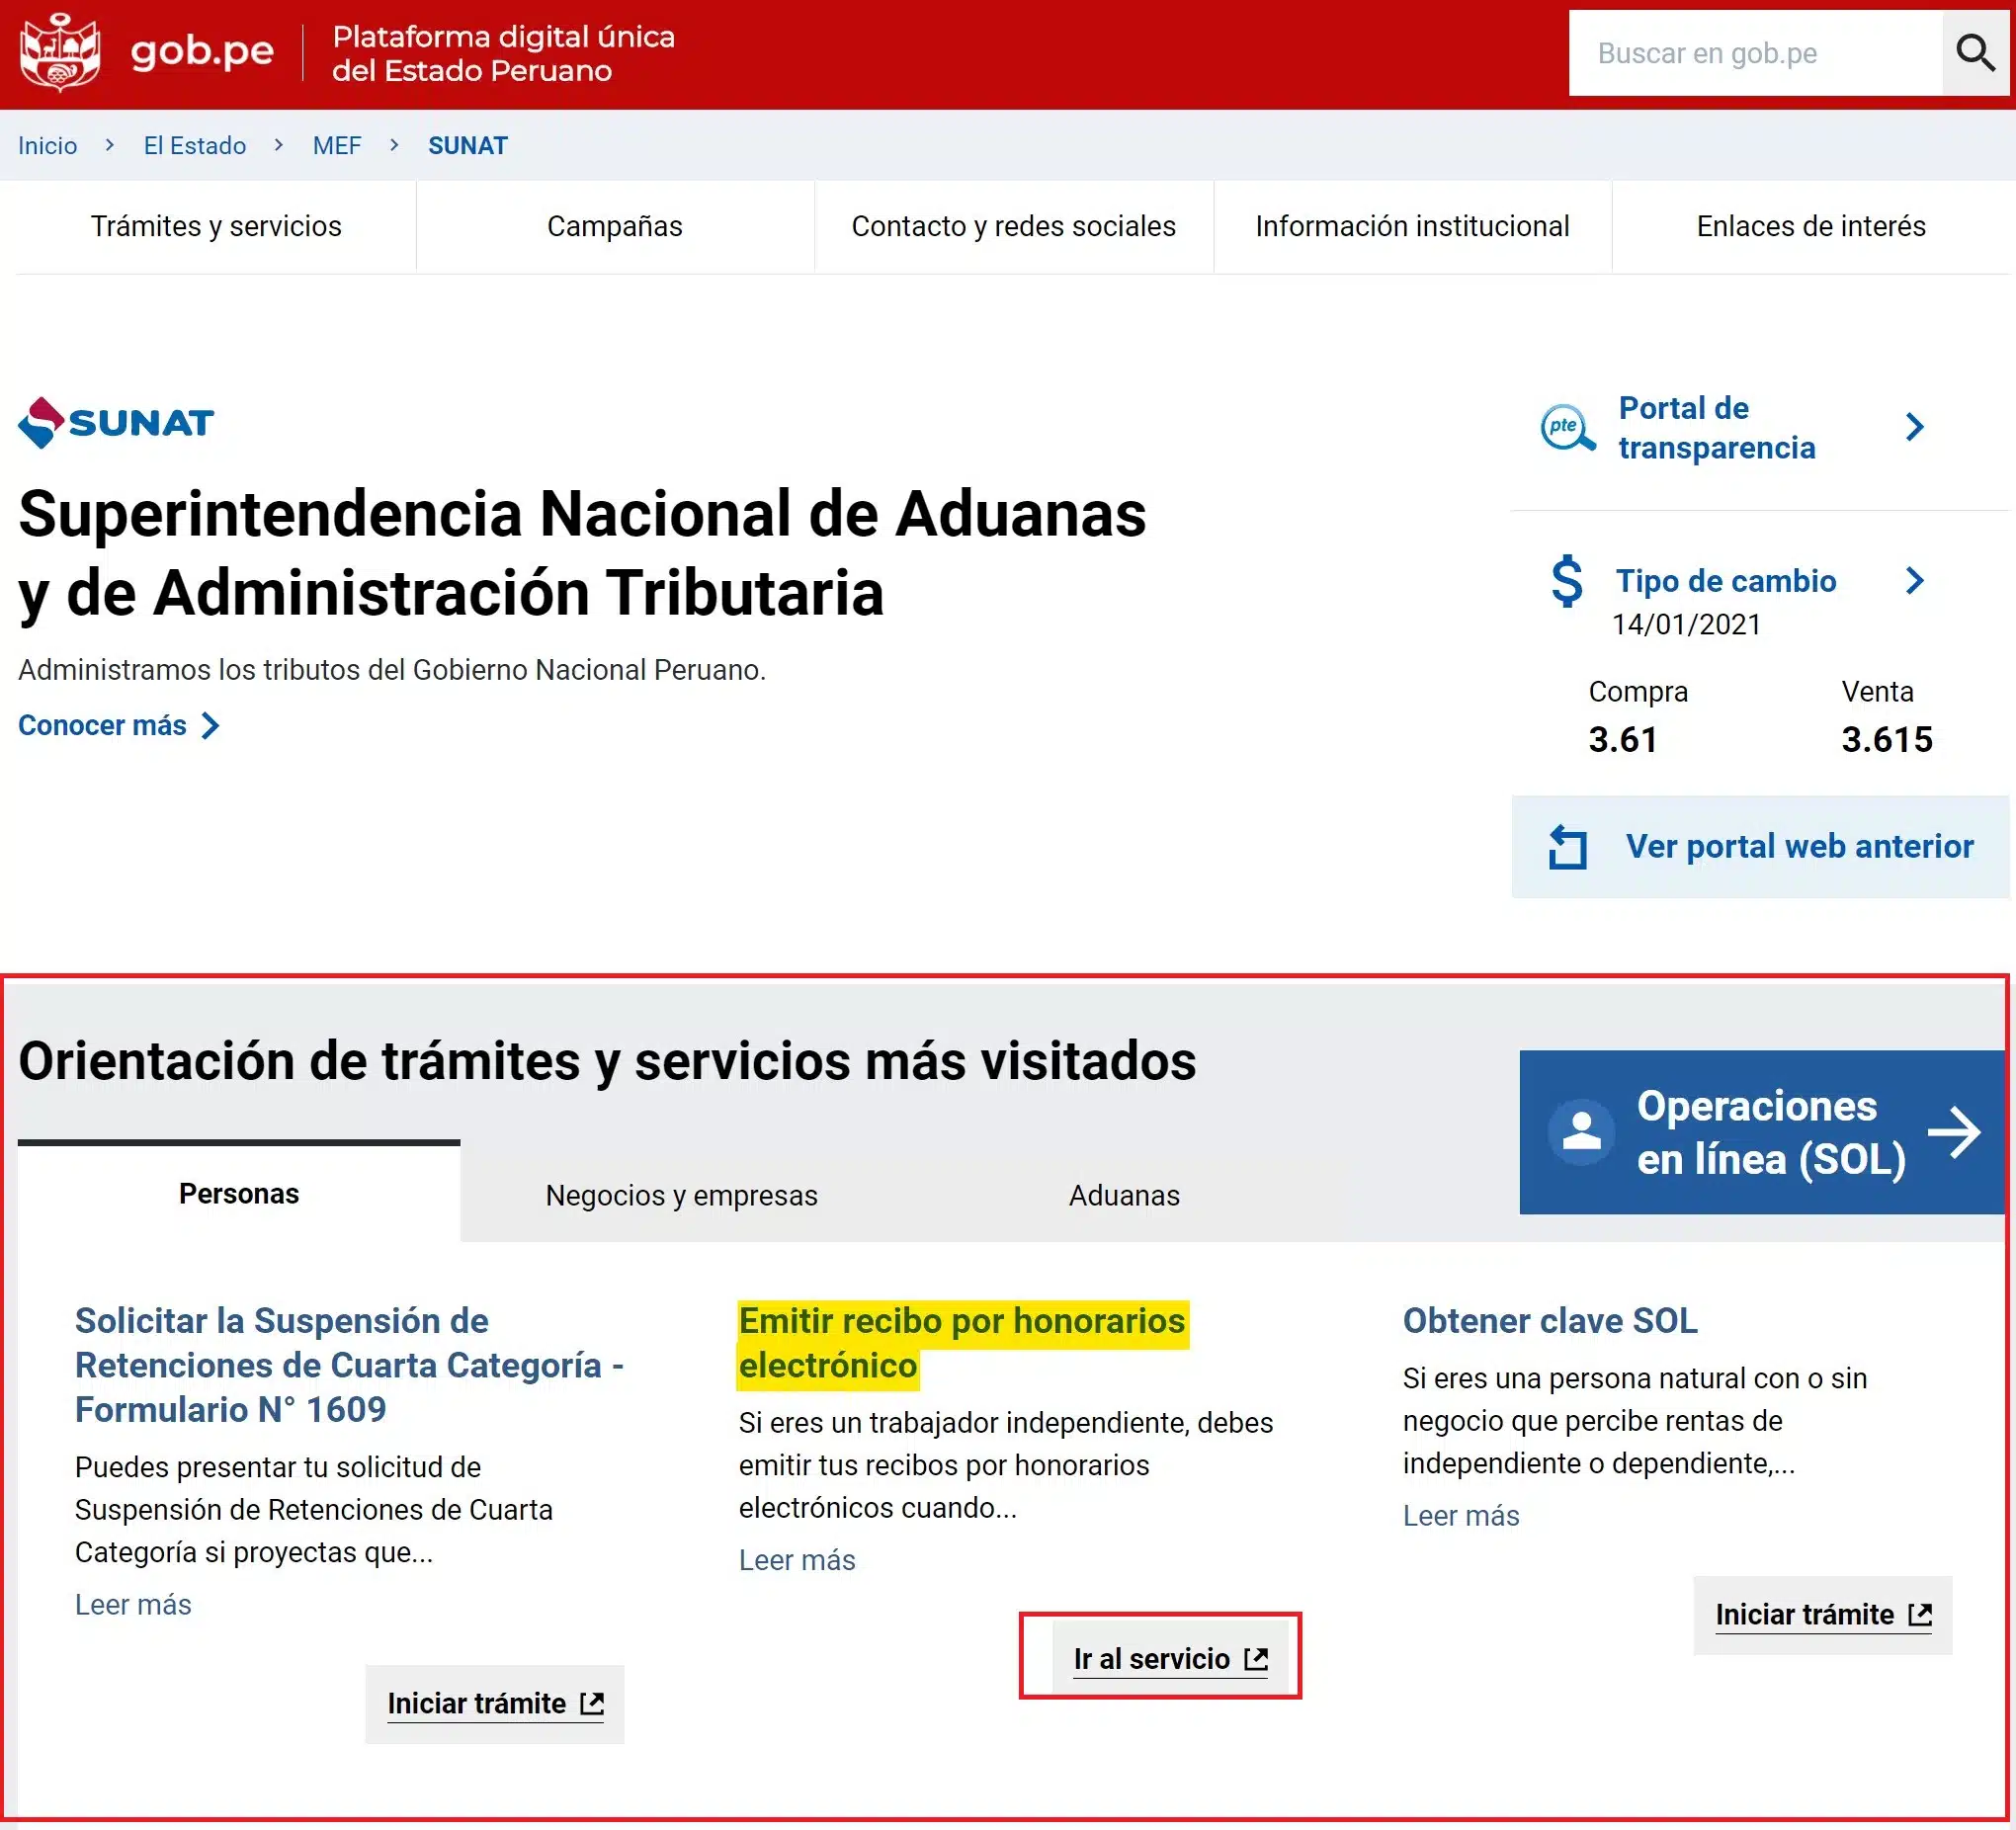2016x1830 pixels.
Task: Open Información institucional menu
Action: pos(1412,226)
